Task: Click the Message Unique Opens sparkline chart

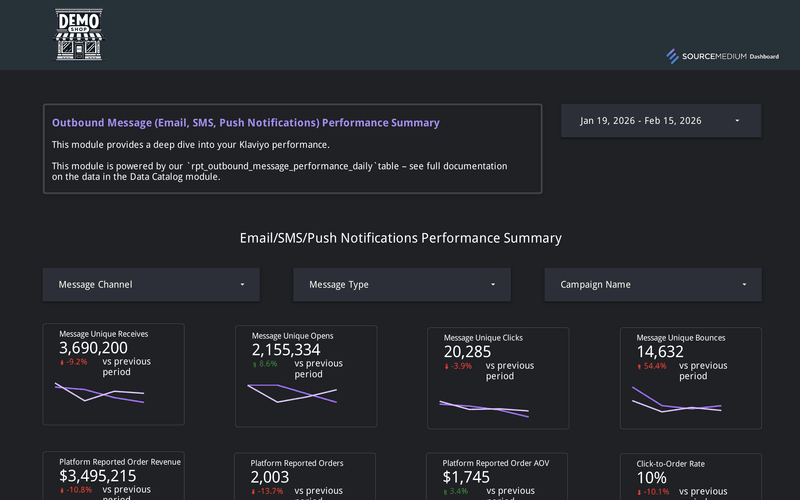Action: tap(292, 393)
